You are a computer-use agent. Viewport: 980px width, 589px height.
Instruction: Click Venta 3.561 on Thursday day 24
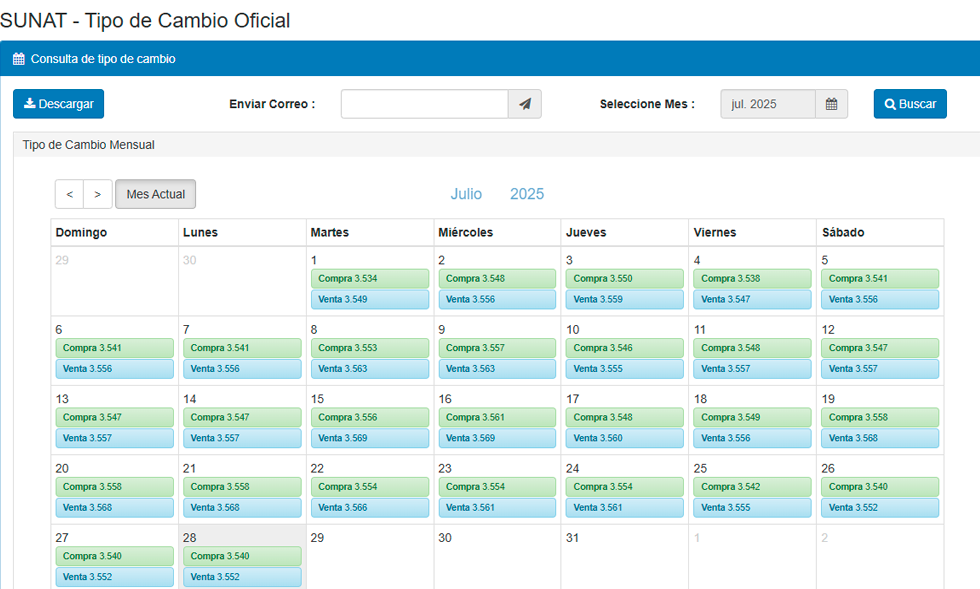624,507
